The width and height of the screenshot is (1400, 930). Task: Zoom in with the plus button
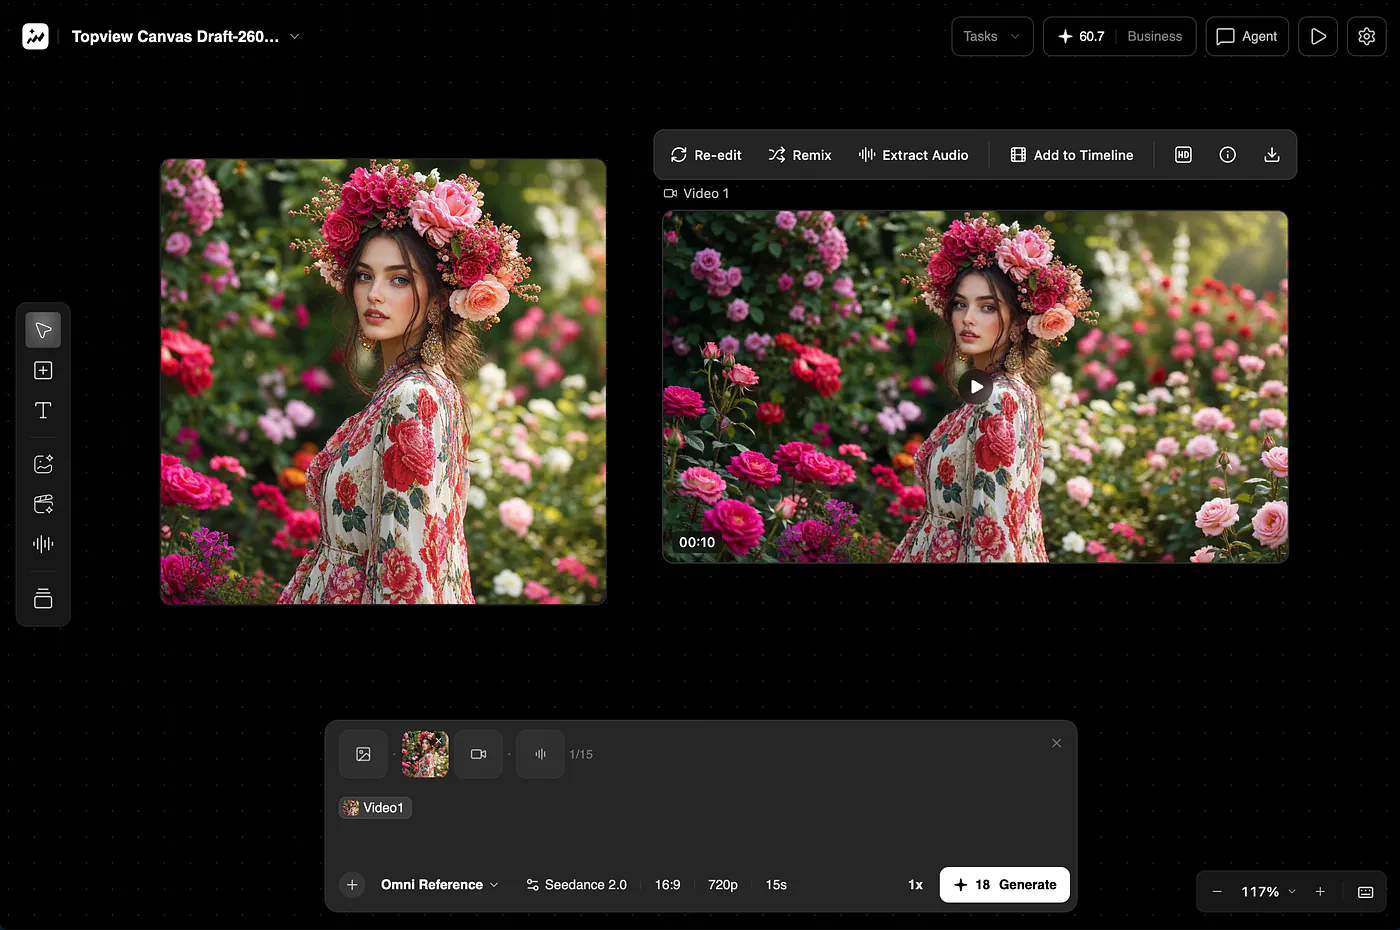pos(1320,892)
